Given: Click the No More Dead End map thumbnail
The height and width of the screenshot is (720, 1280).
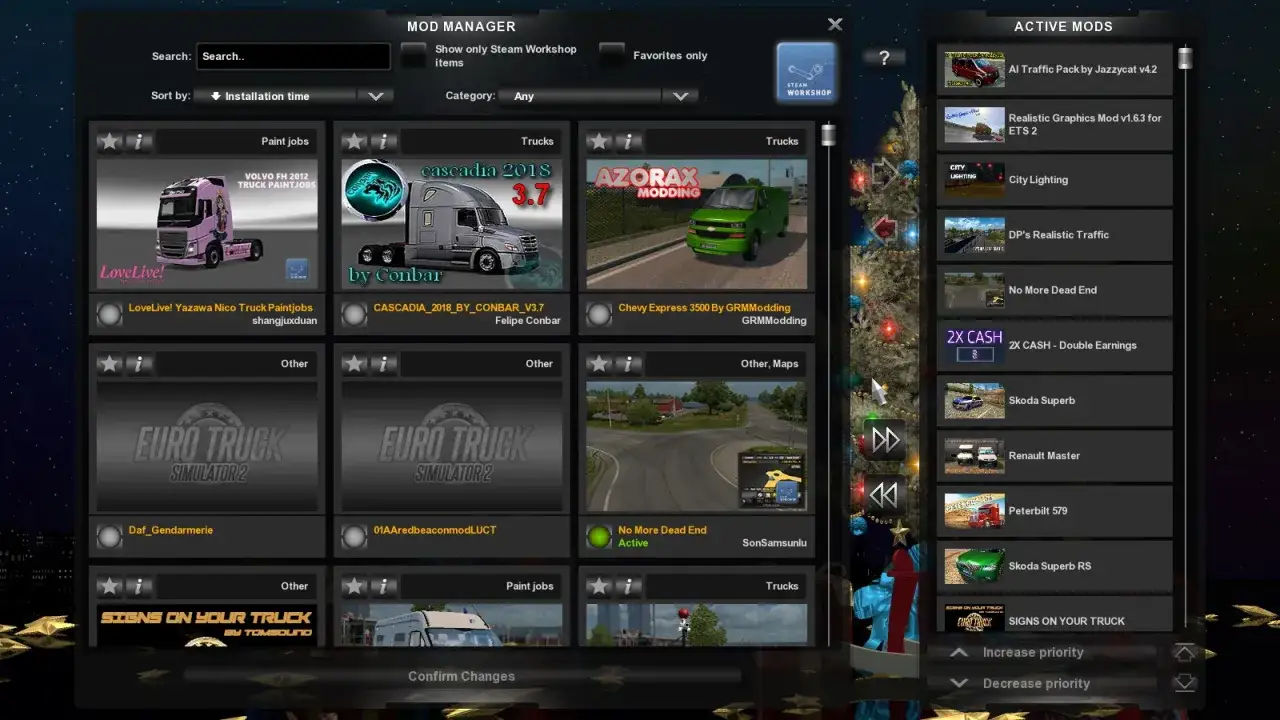Looking at the screenshot, I should [697, 446].
